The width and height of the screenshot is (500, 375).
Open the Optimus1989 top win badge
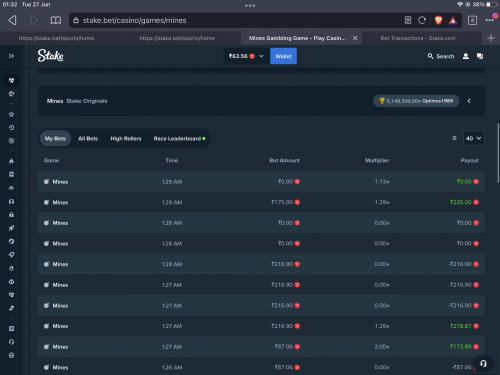(x=416, y=101)
